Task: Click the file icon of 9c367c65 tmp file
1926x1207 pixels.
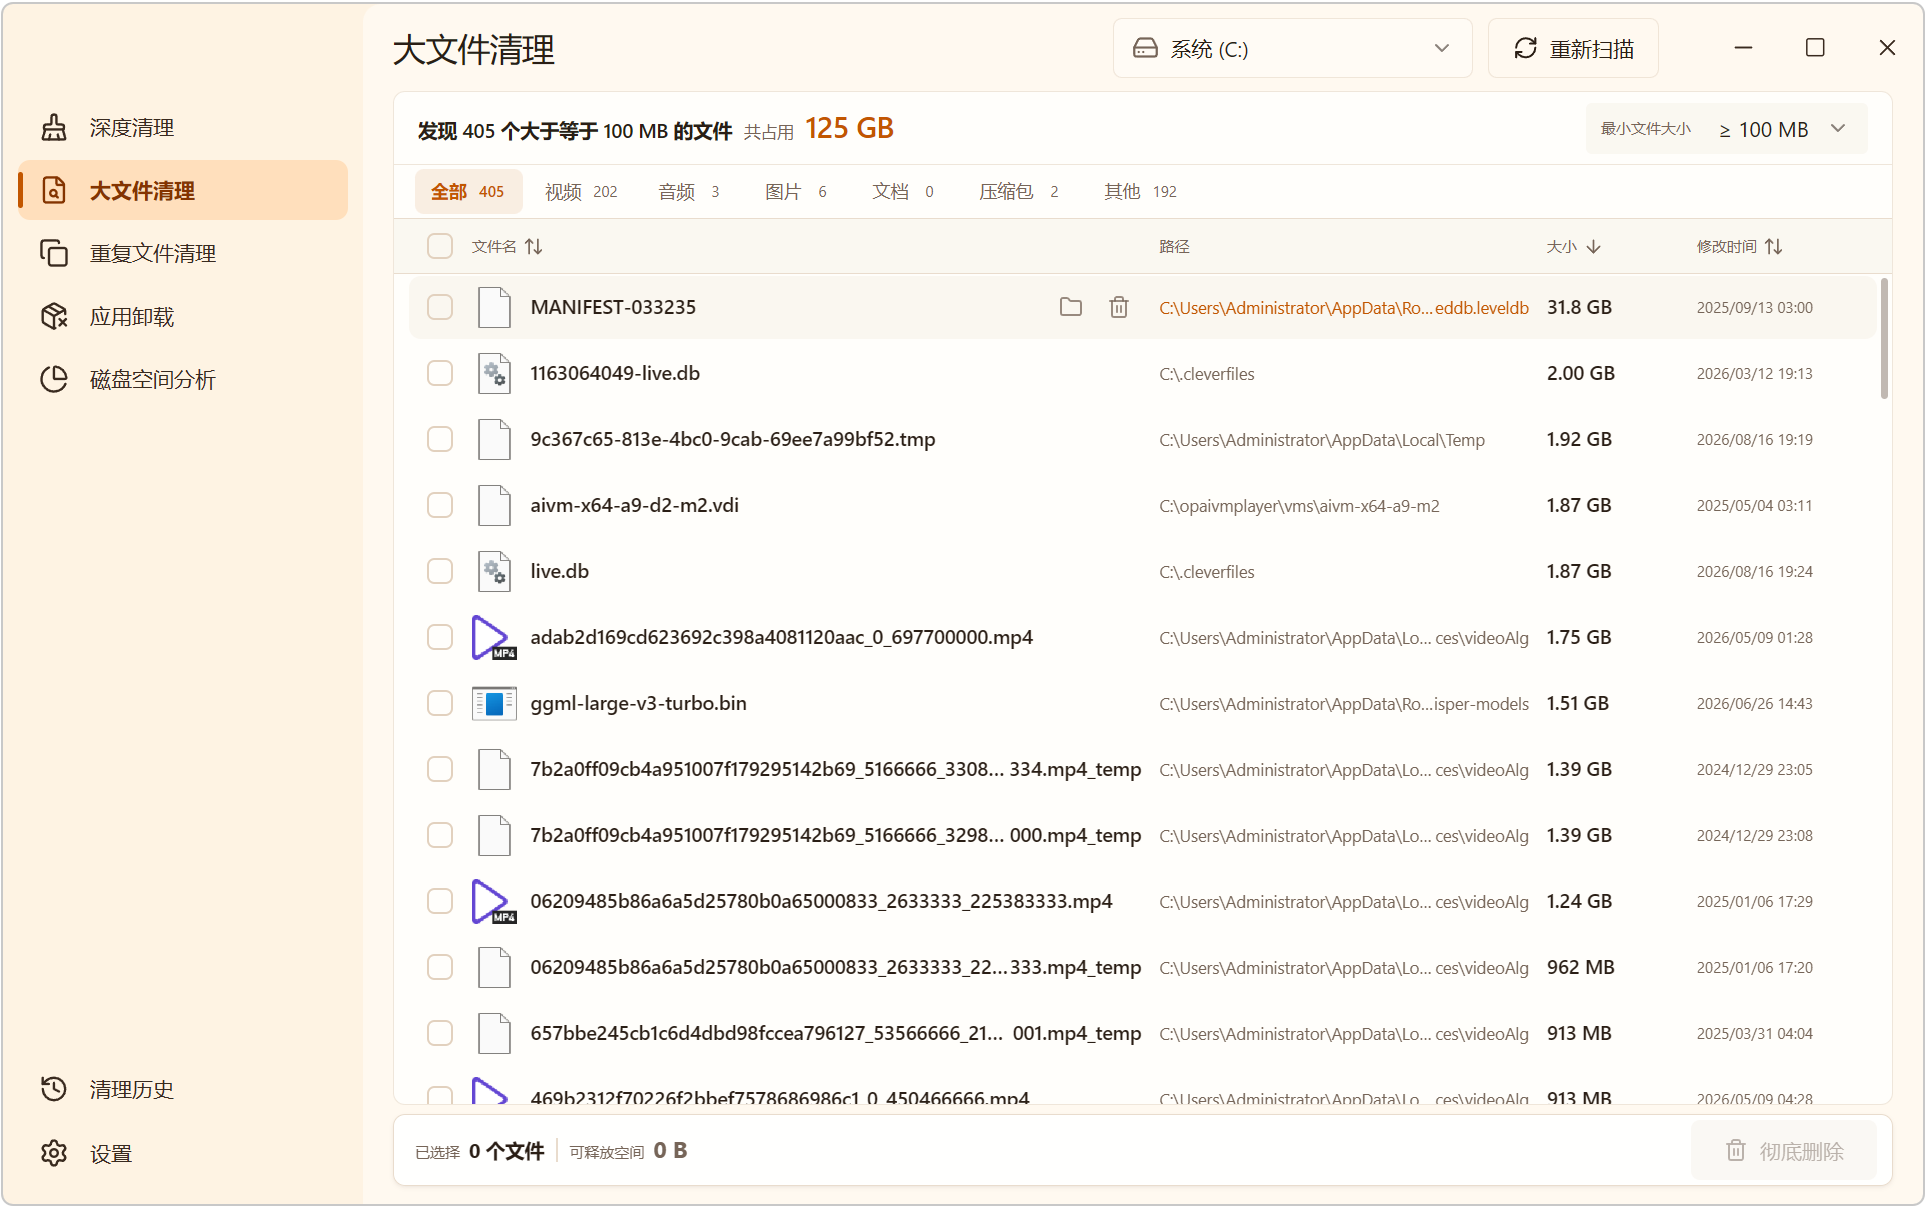Action: [494, 439]
